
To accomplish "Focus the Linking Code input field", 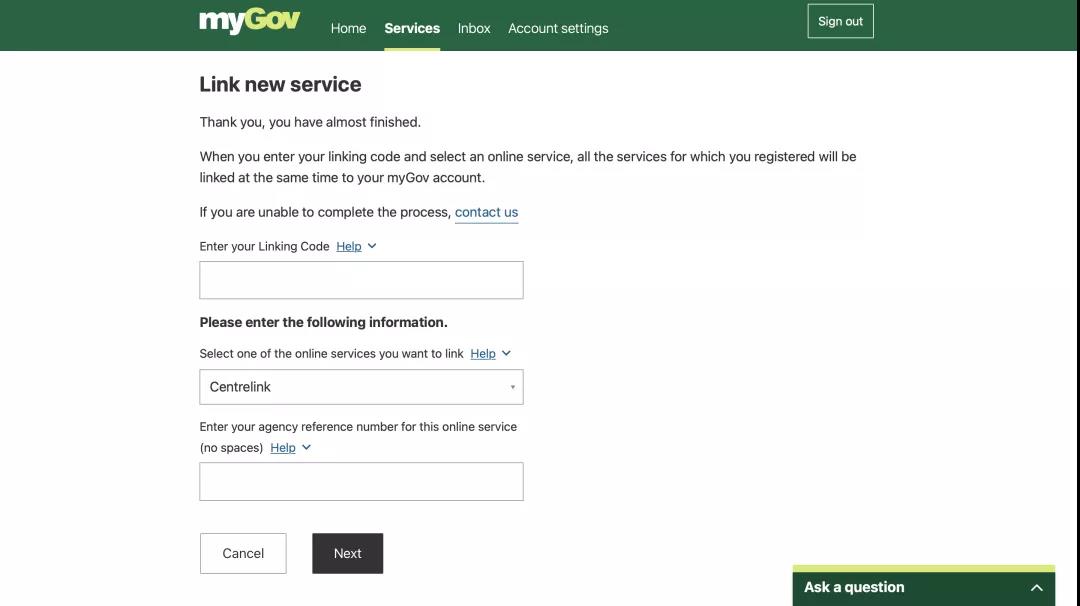I will coord(361,280).
